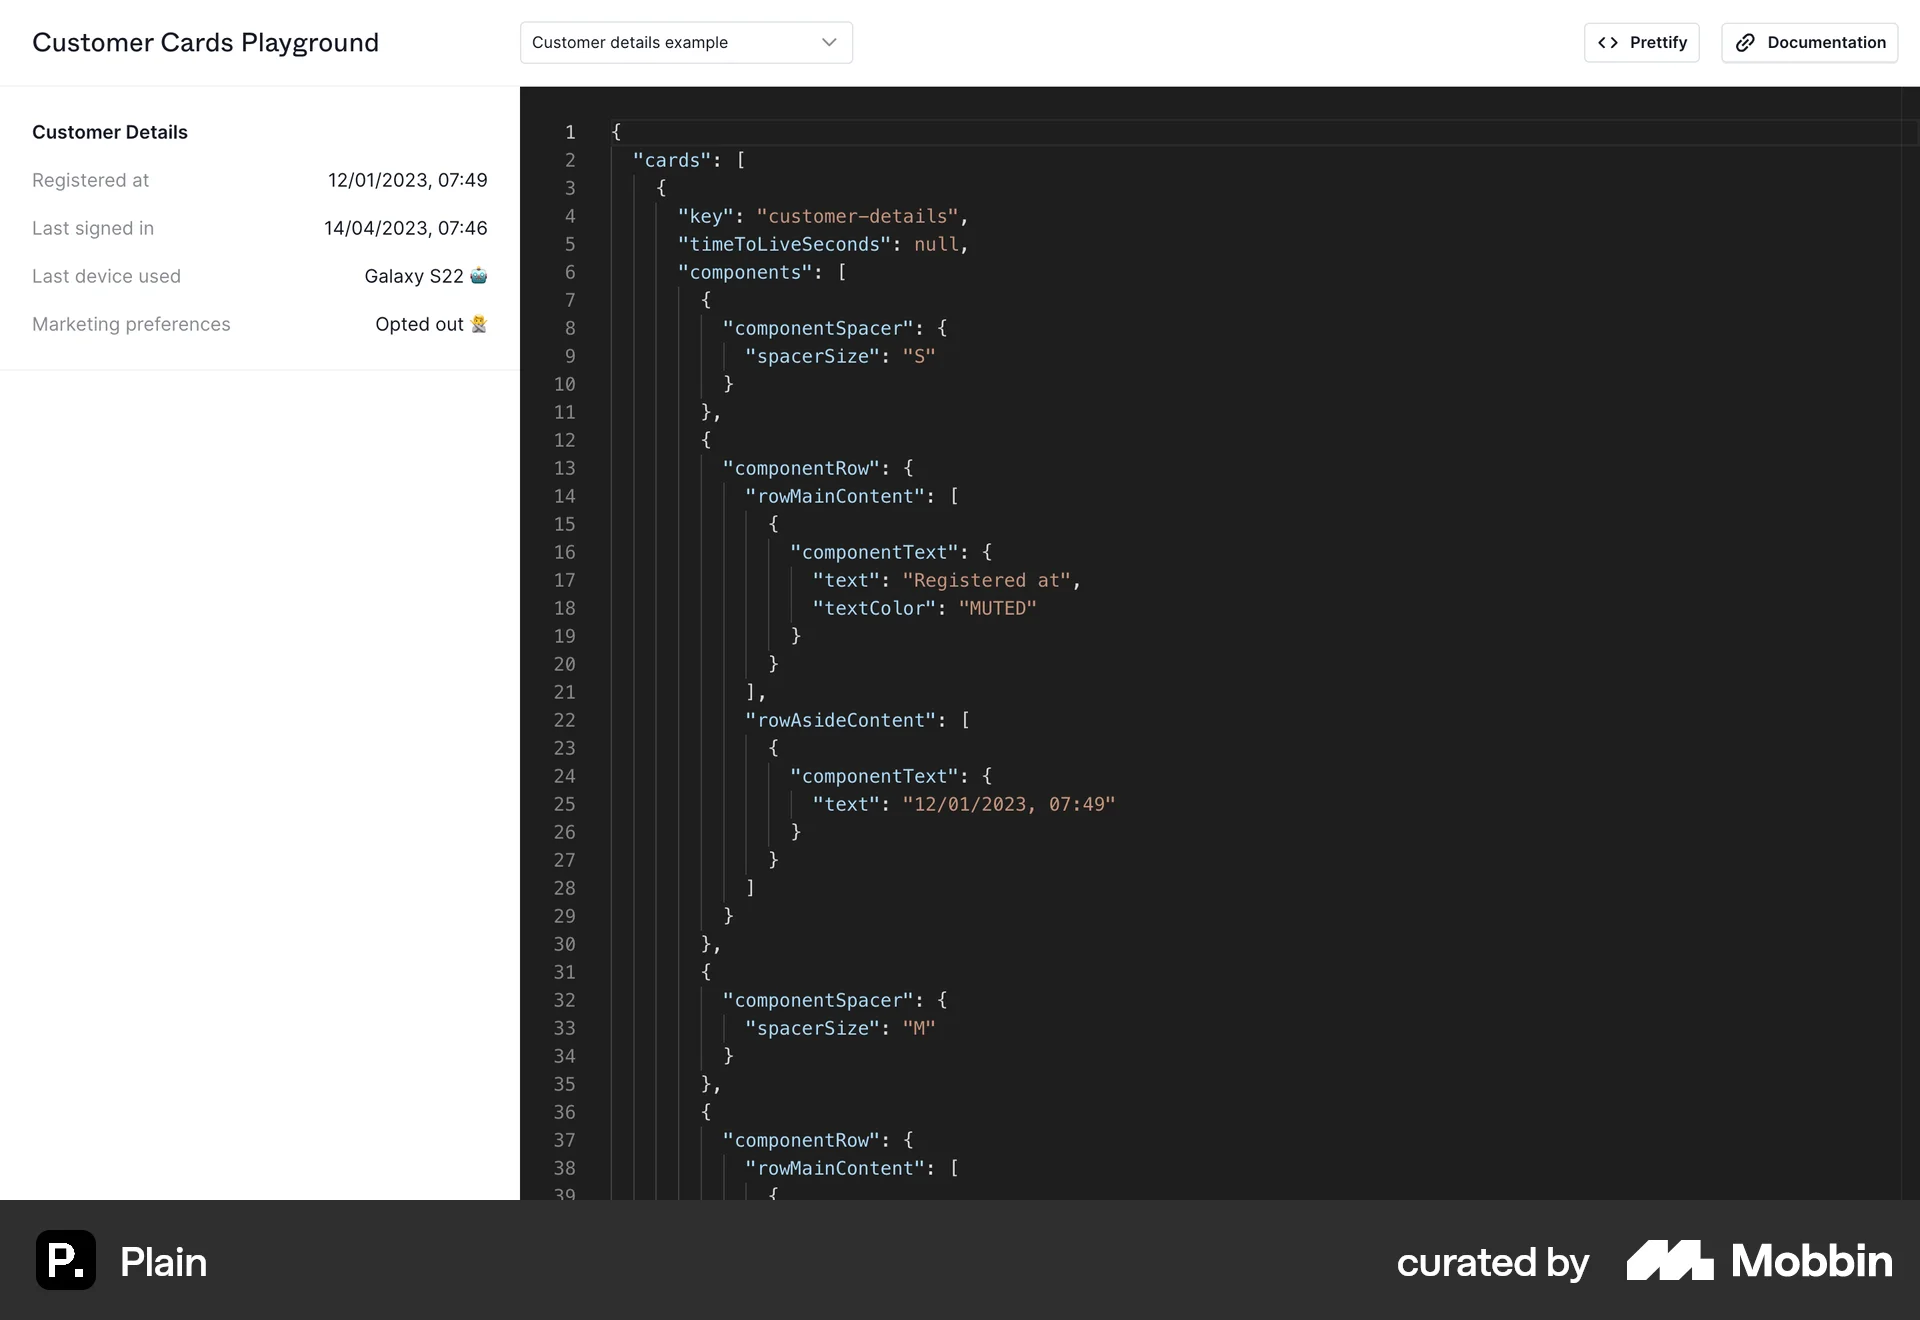Click the code brackets icon beside Prettify
Image resolution: width=1920 pixels, height=1320 pixels.
(1610, 42)
